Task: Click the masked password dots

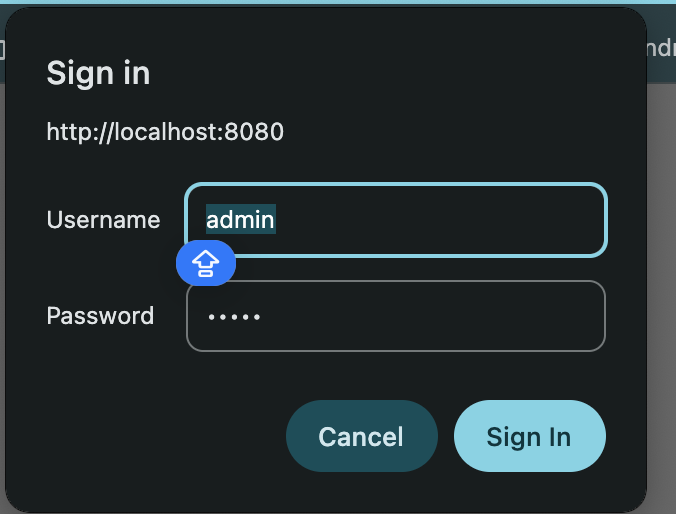Action: [233, 317]
